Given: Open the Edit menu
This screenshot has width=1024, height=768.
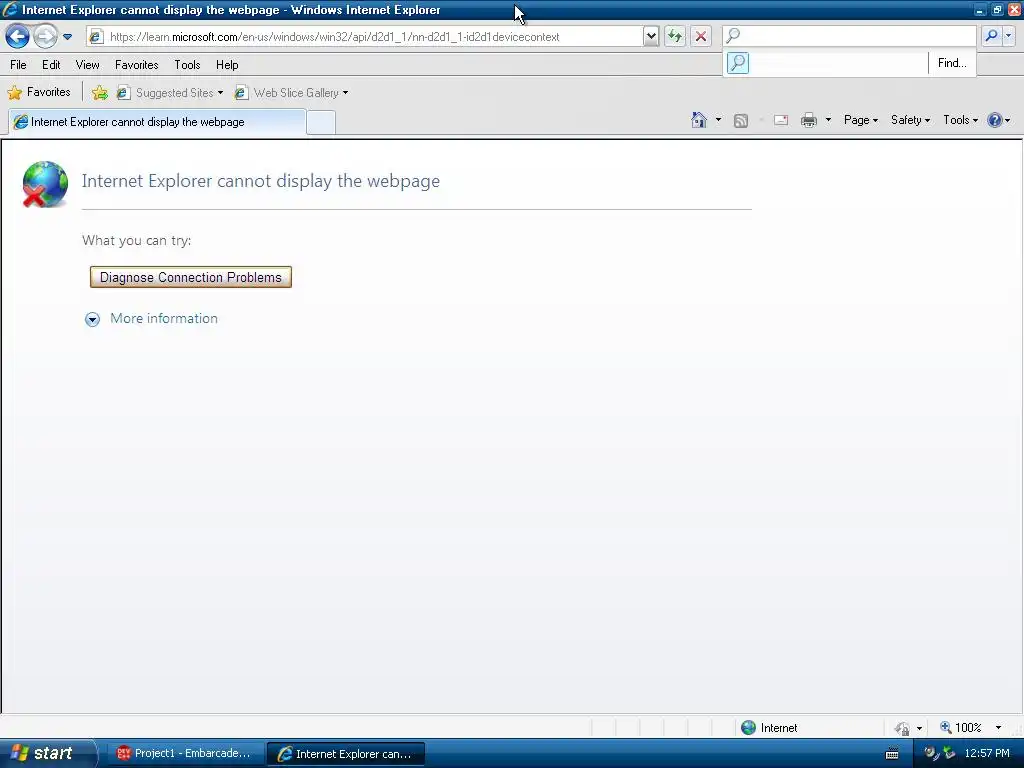Looking at the screenshot, I should [x=51, y=65].
